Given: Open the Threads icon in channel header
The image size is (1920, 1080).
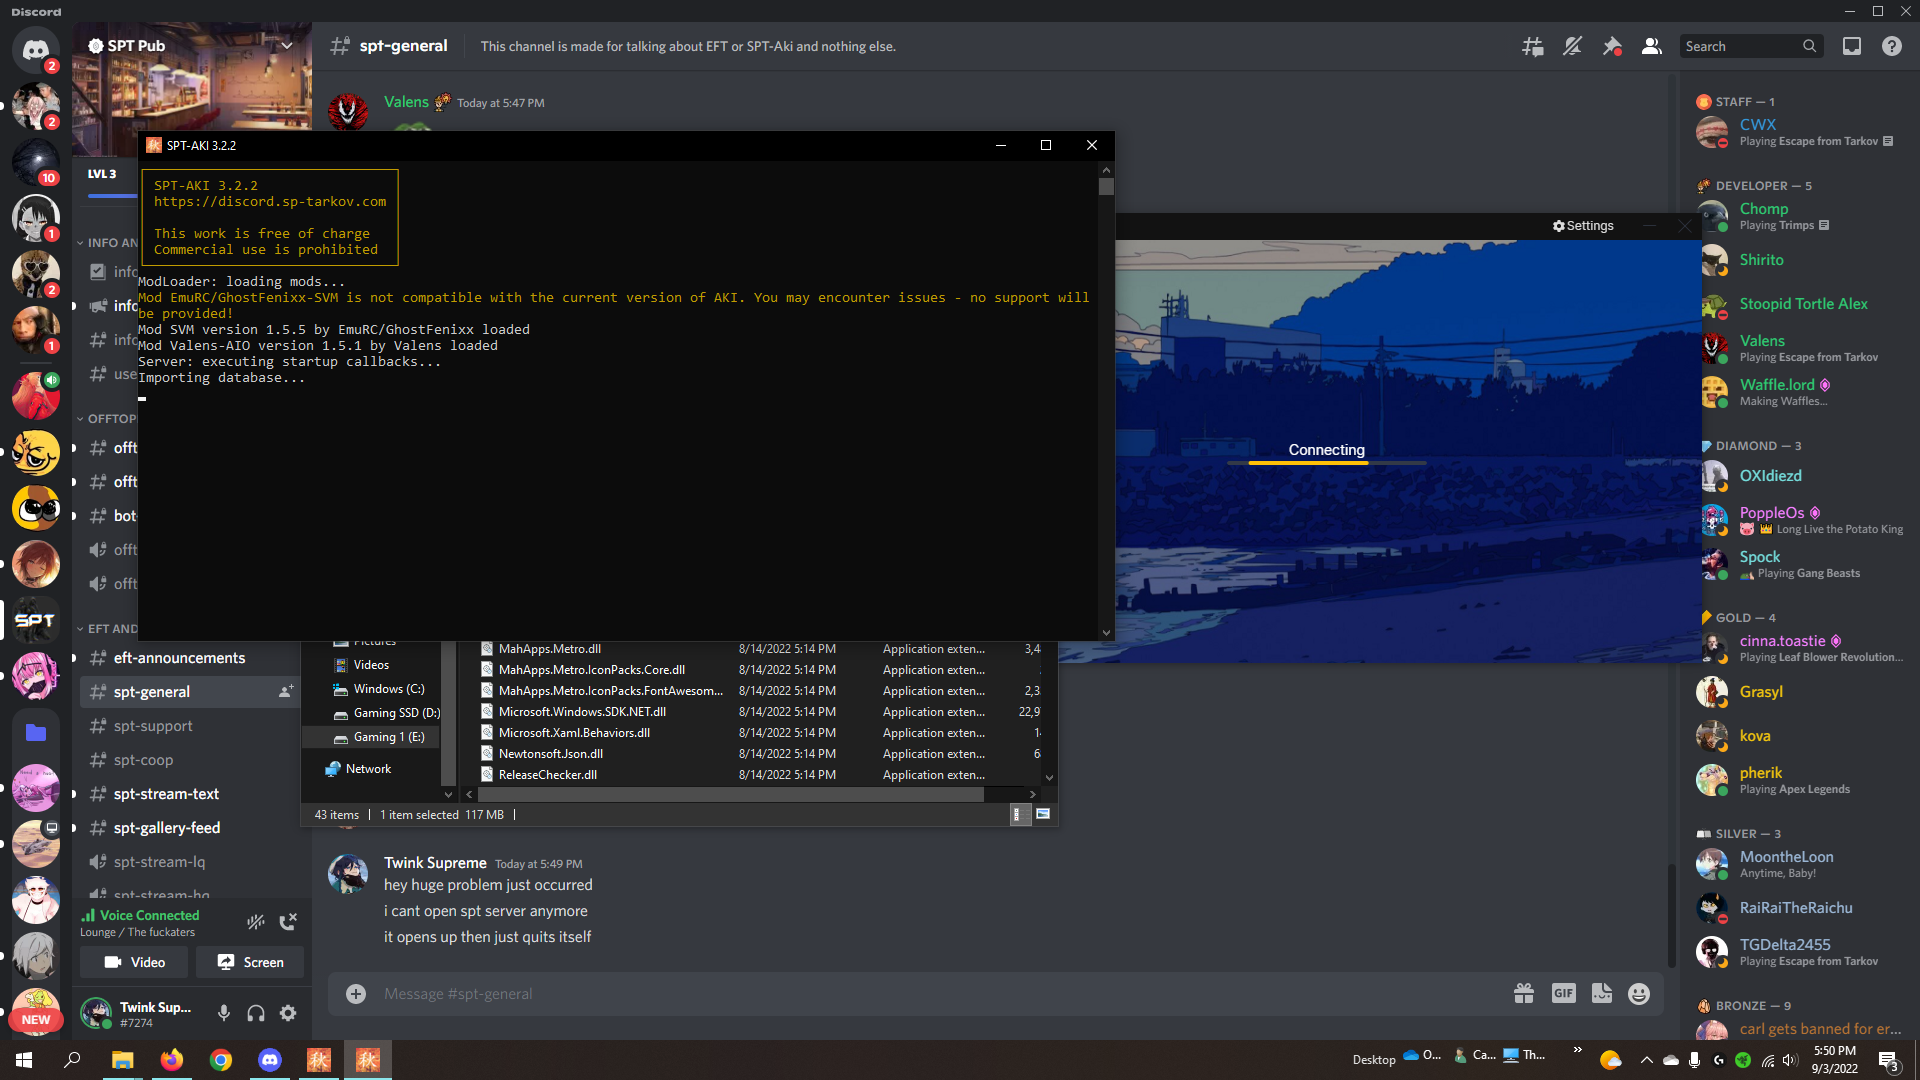Looking at the screenshot, I should click(x=1532, y=46).
